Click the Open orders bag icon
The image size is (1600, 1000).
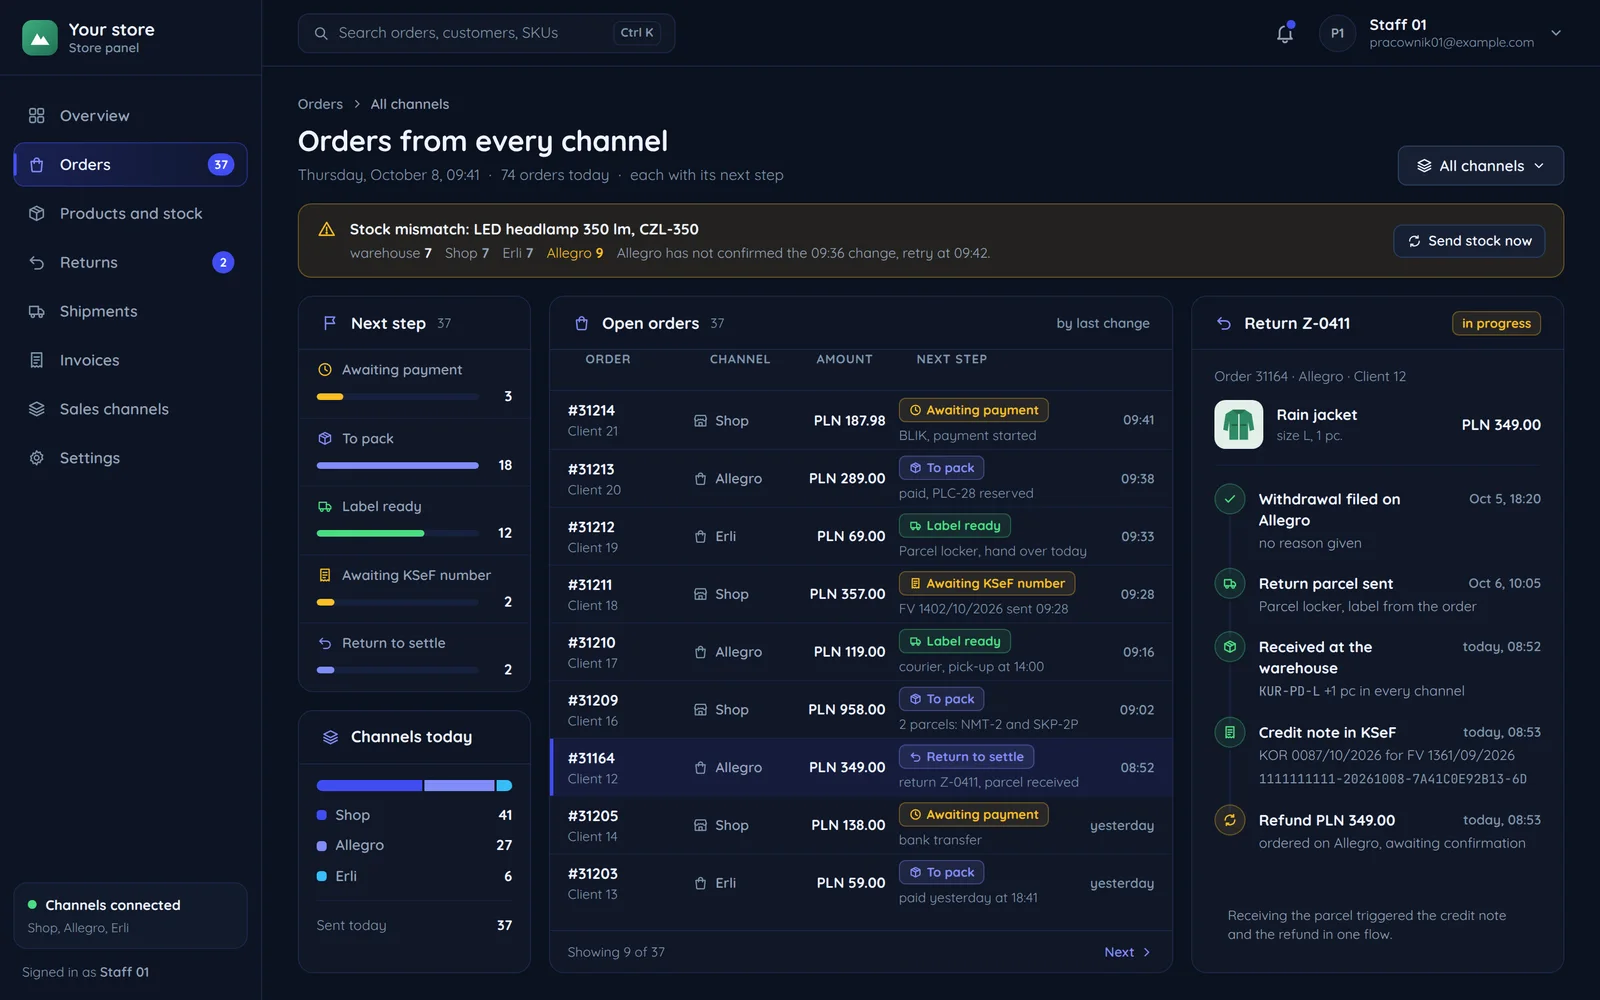coord(581,323)
